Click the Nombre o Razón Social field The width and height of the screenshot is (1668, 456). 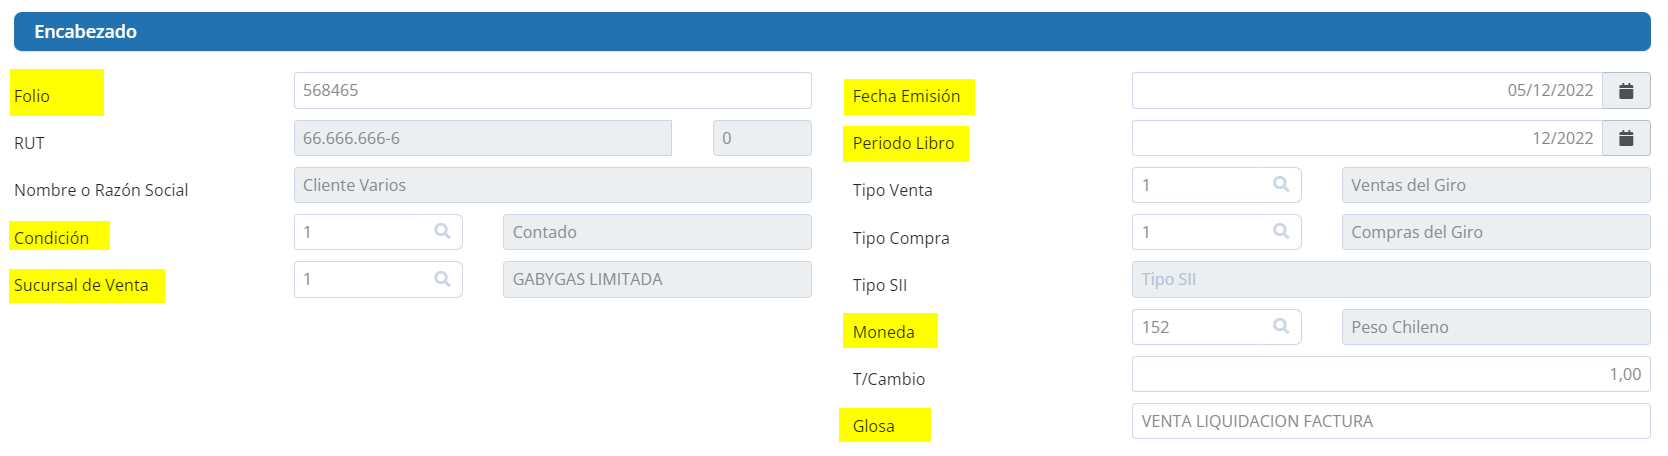pyautogui.click(x=552, y=185)
